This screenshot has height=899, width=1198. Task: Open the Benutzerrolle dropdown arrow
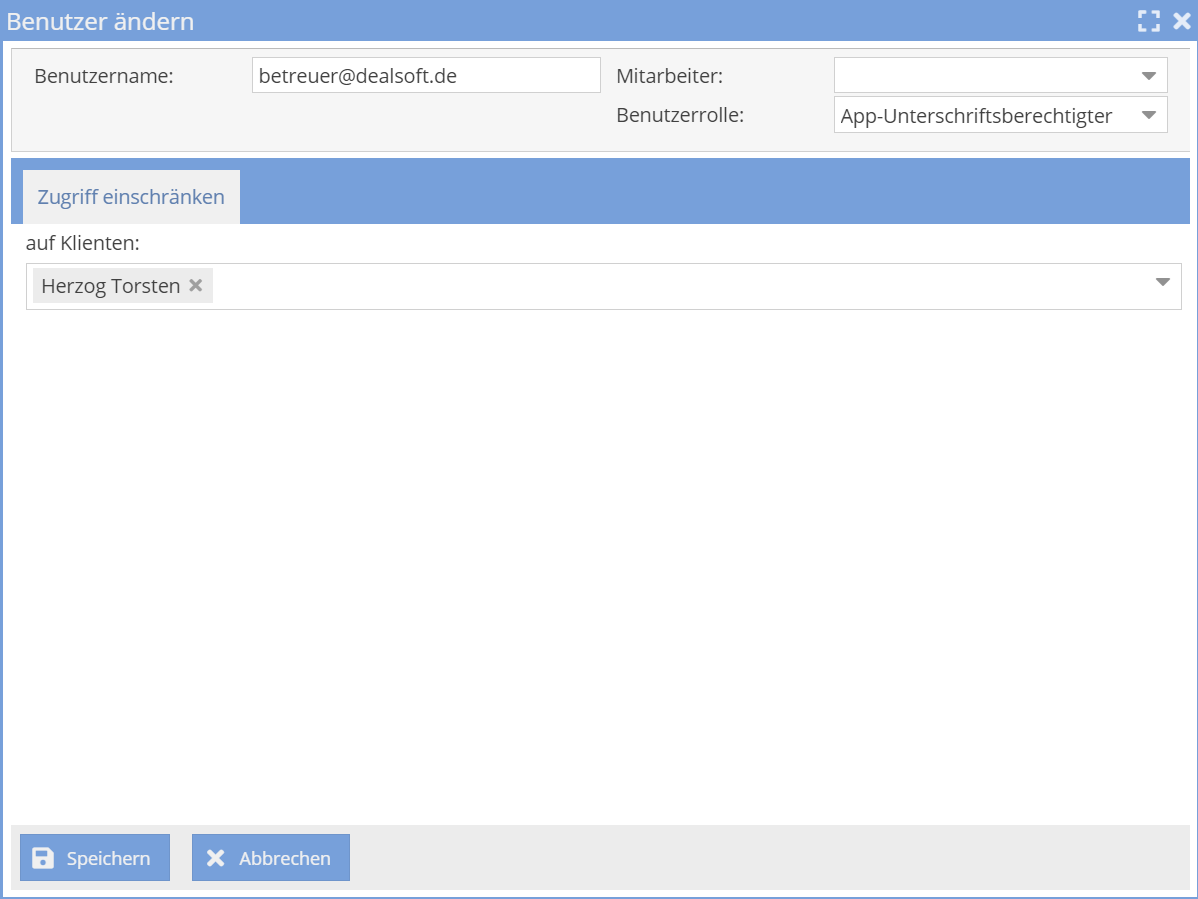click(1147, 115)
